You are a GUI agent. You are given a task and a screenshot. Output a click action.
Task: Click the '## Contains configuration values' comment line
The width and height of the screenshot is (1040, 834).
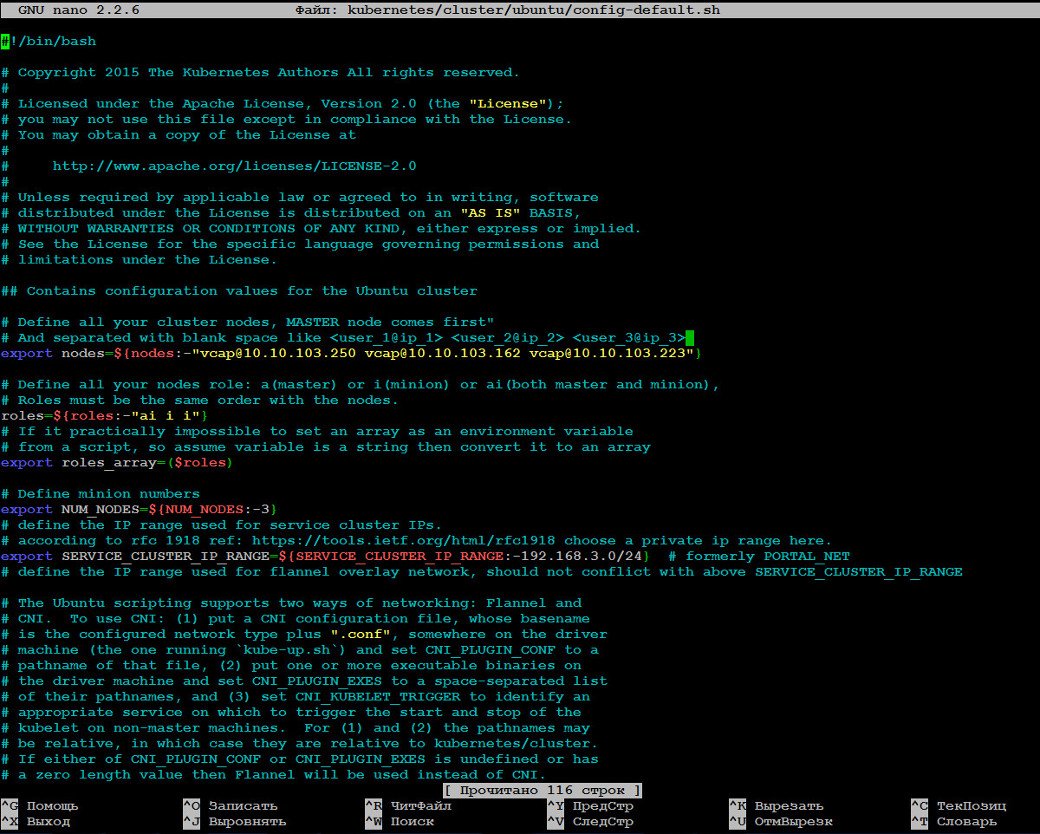click(x=239, y=291)
